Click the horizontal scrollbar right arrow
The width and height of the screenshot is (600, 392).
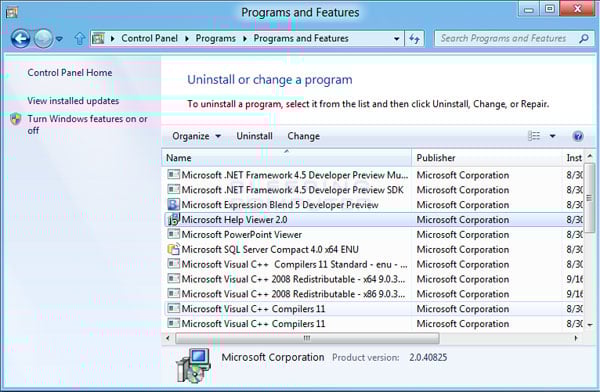coord(576,338)
